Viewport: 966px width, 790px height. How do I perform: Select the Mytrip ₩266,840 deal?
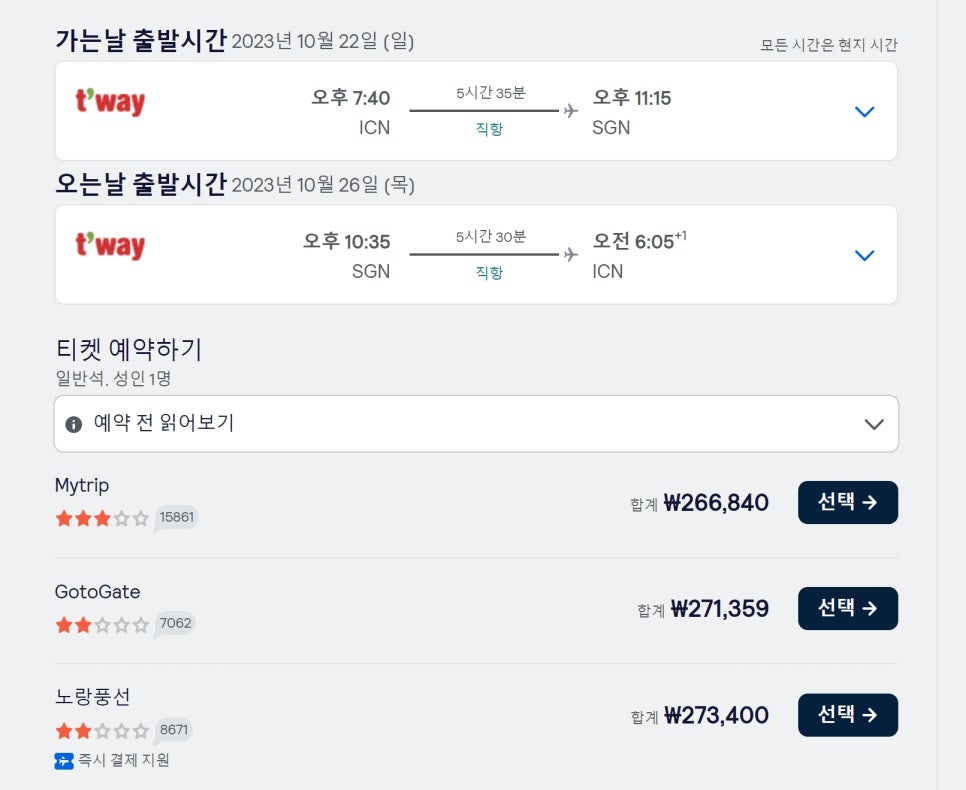pos(848,503)
